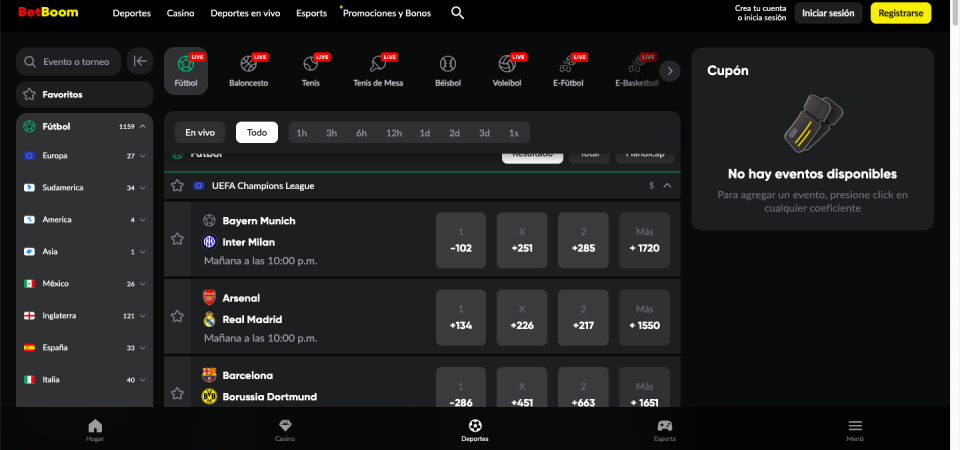This screenshot has width=960, height=450.
Task: Open Casino in bottom bar
Action: (x=285, y=430)
